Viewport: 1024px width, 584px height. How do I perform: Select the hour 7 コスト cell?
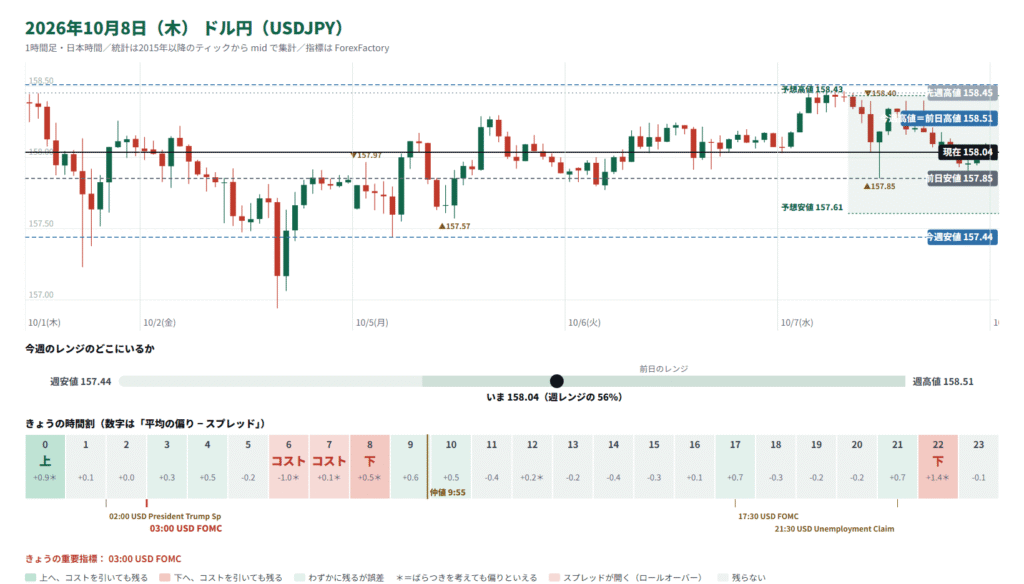point(329,466)
